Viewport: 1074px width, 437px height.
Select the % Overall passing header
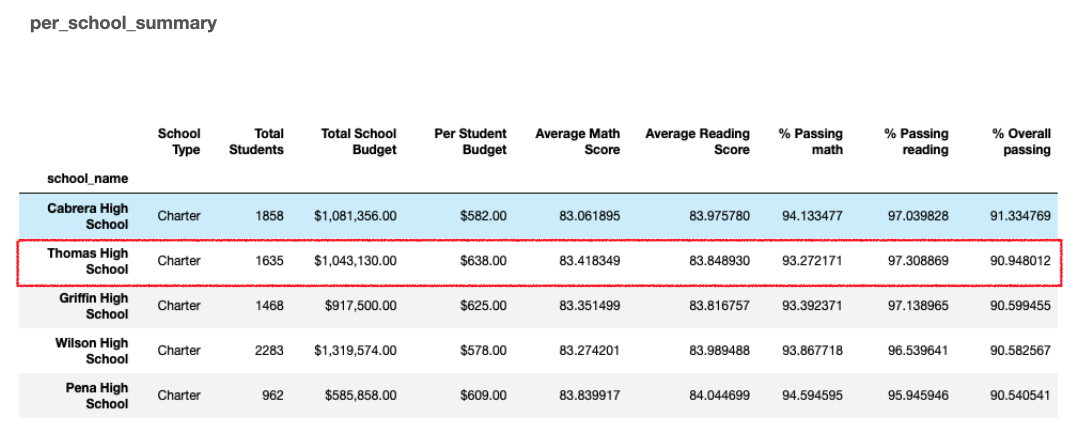coord(1021,142)
